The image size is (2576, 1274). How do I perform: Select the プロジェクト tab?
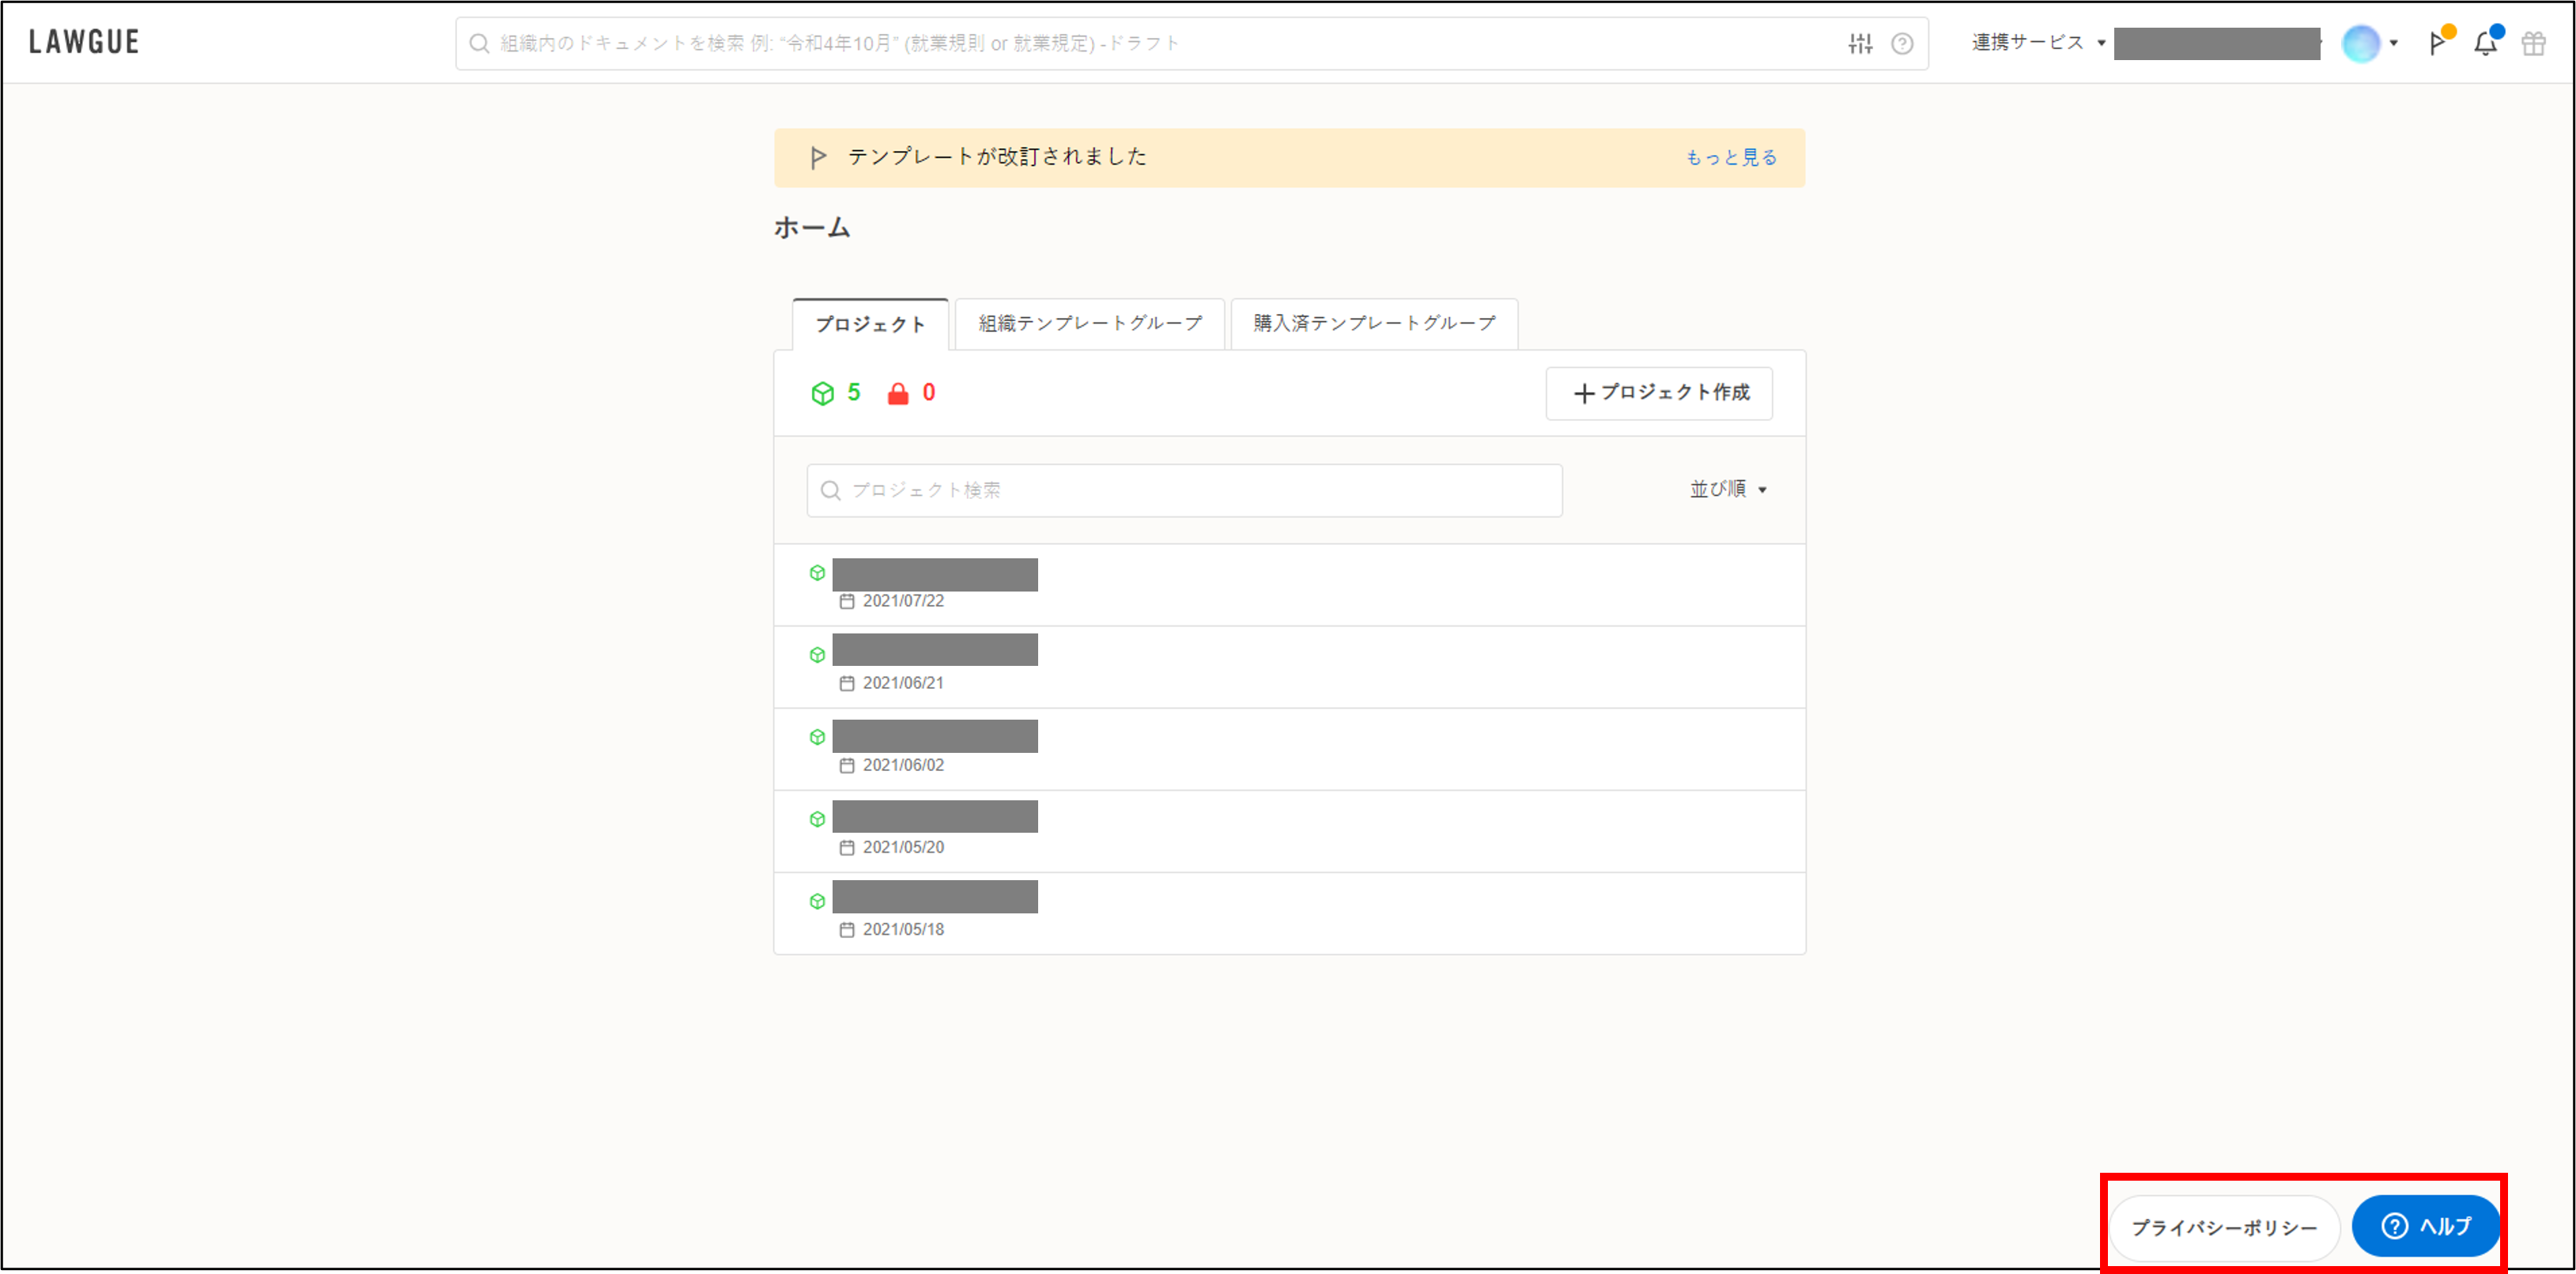pos(870,324)
